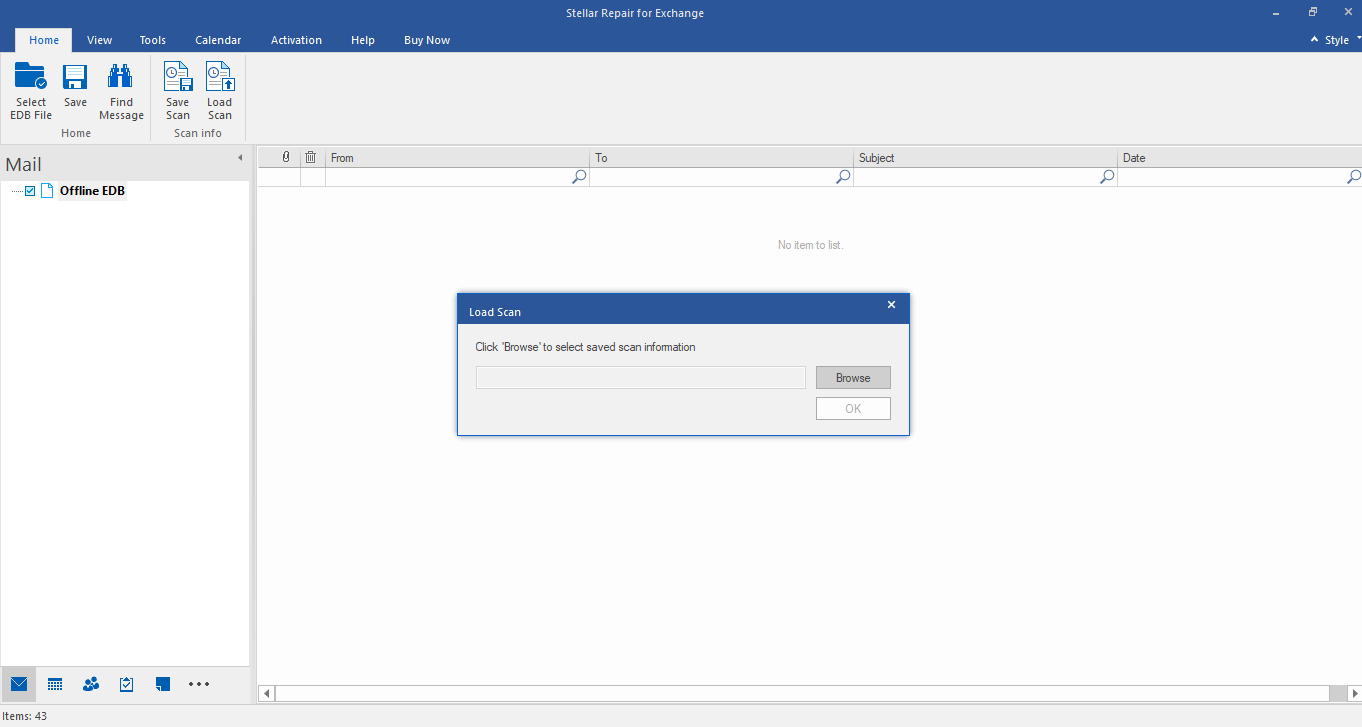Collapse the Mail pane arrow
Image resolution: width=1362 pixels, height=727 pixels.
click(240, 158)
